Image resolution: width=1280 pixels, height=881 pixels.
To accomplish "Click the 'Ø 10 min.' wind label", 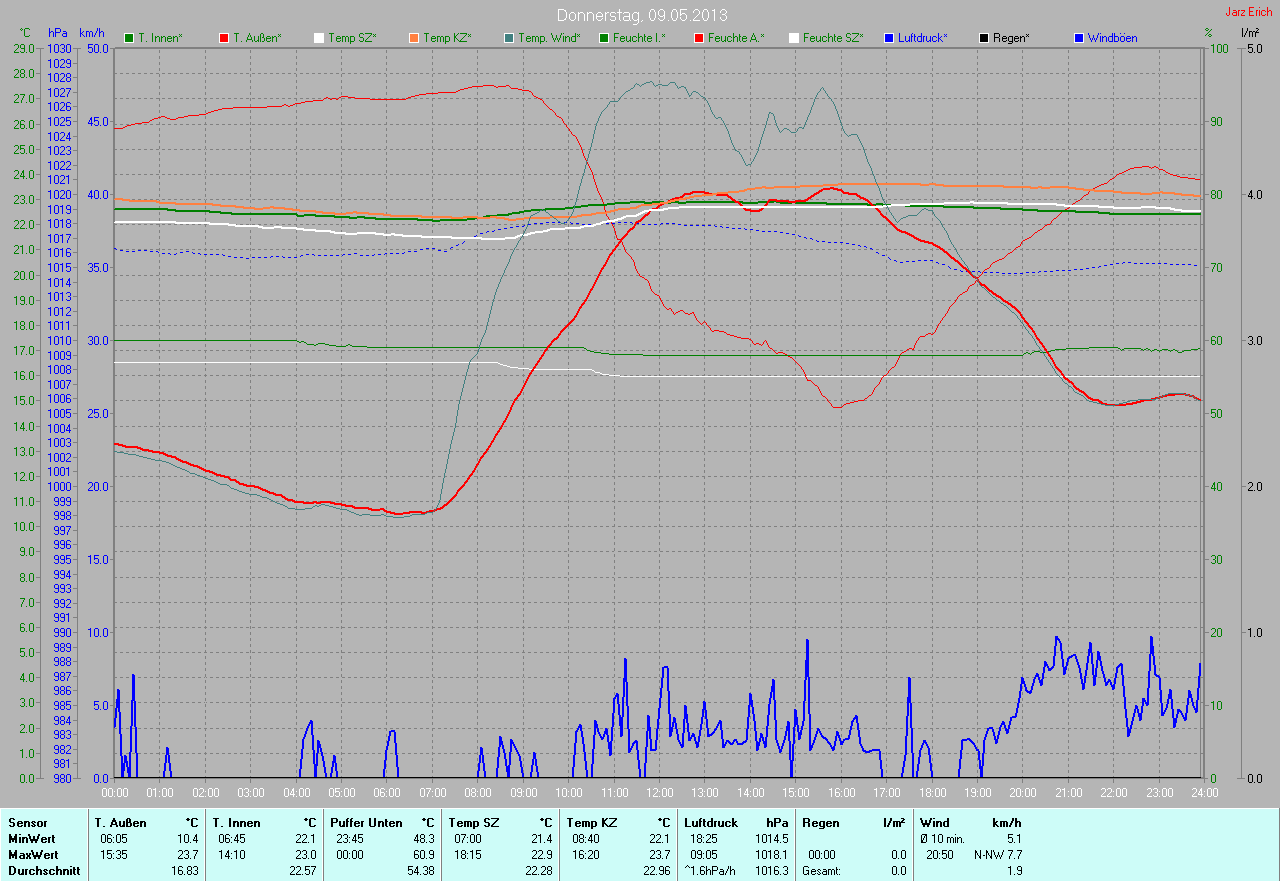I will (x=943, y=839).
